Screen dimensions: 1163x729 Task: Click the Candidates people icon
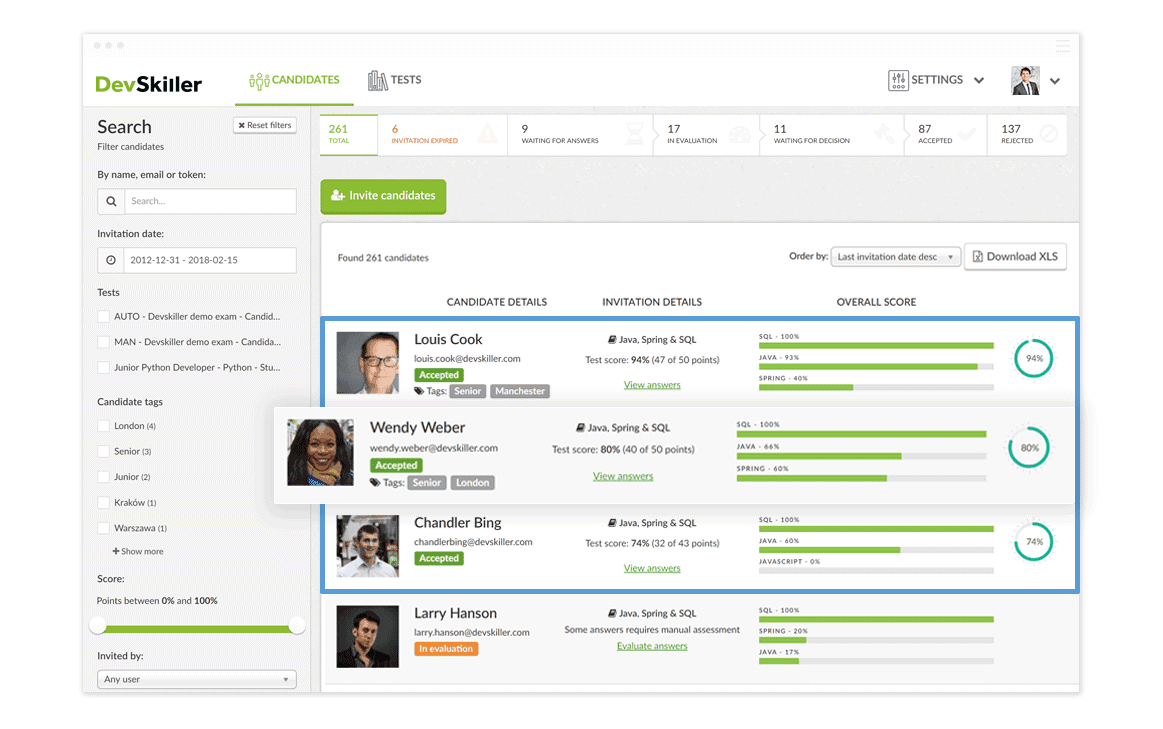258,81
